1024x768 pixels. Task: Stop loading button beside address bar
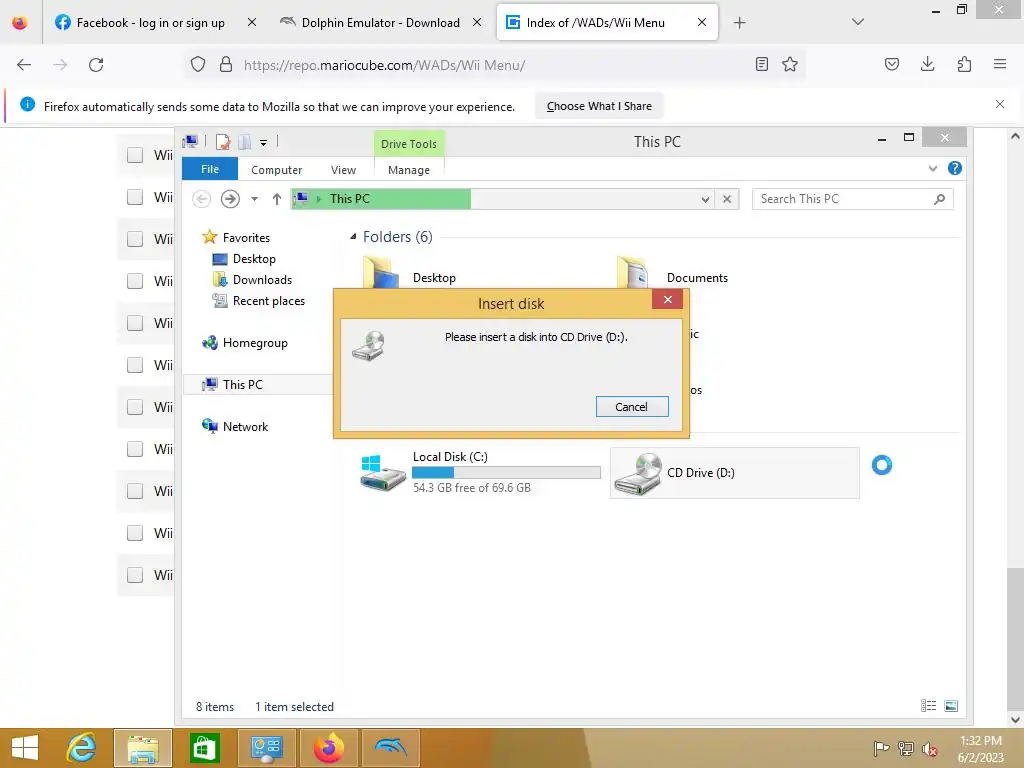click(x=727, y=199)
